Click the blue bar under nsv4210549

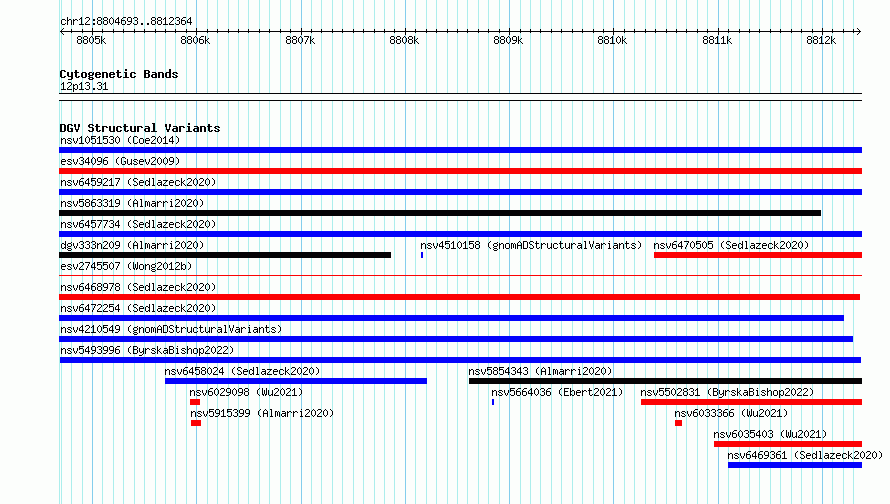pos(456,339)
